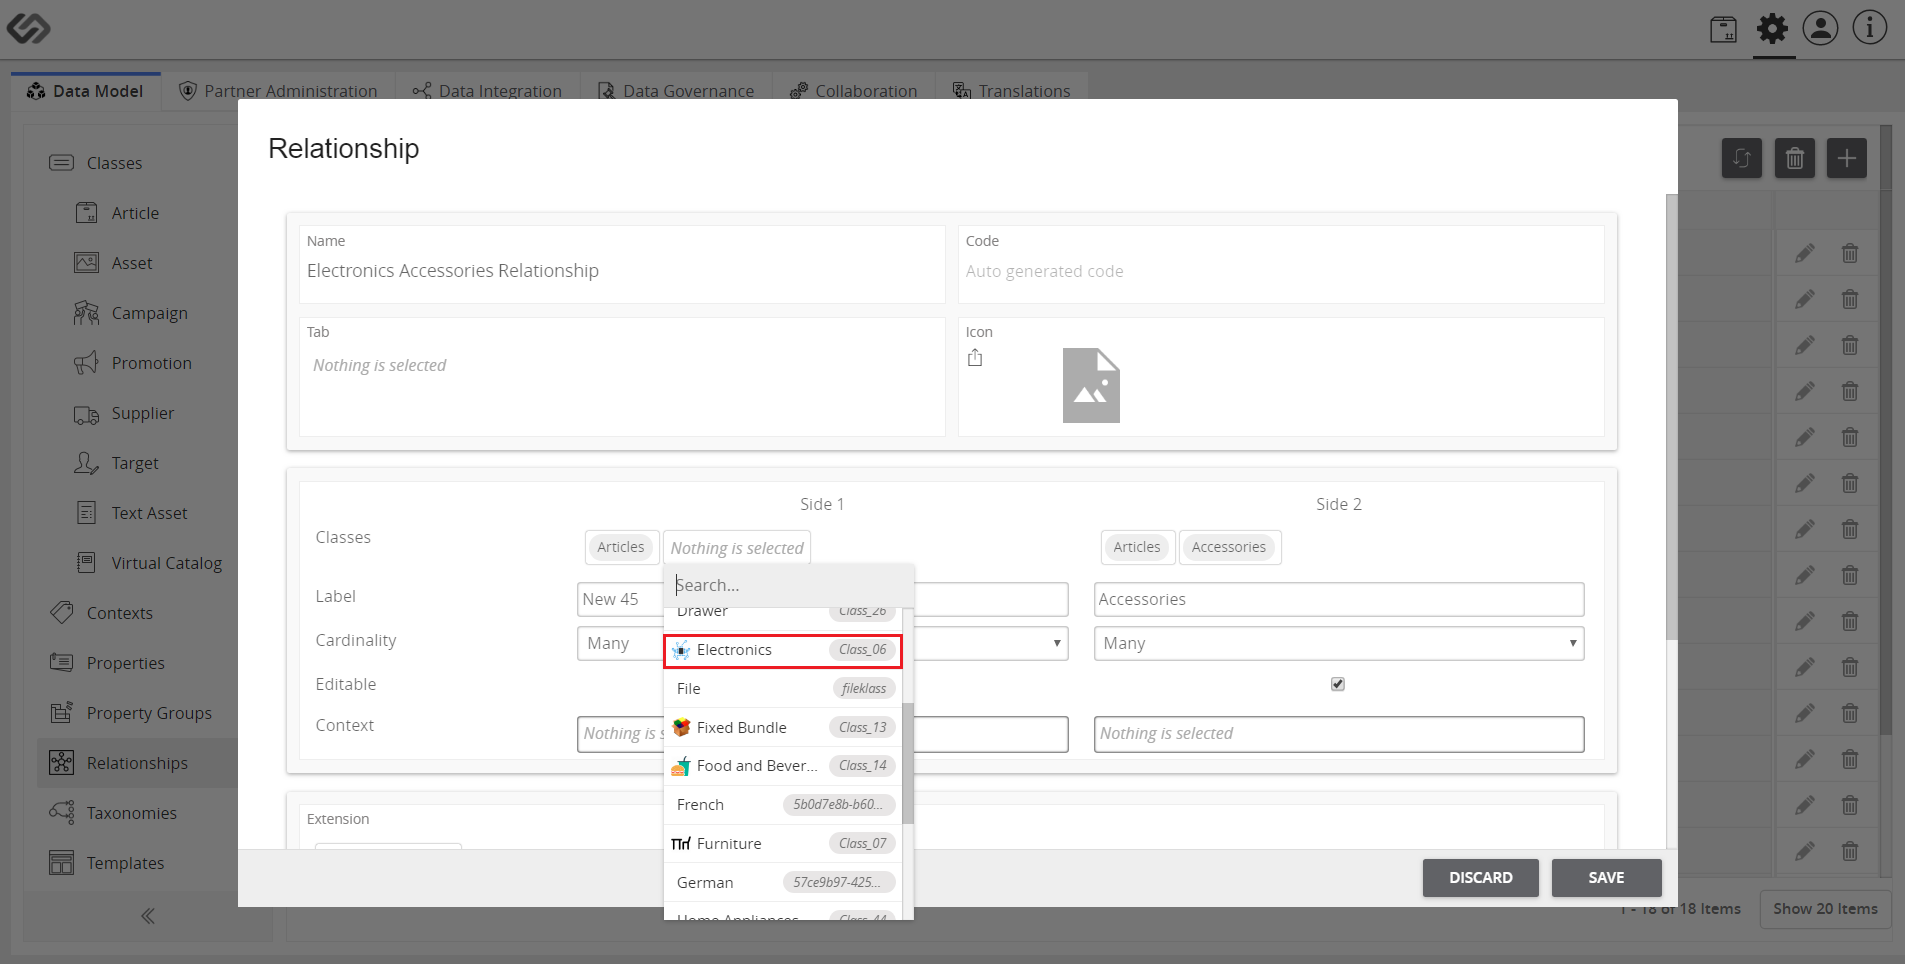Open the settings gear icon
The height and width of the screenshot is (964, 1905).
(x=1772, y=28)
